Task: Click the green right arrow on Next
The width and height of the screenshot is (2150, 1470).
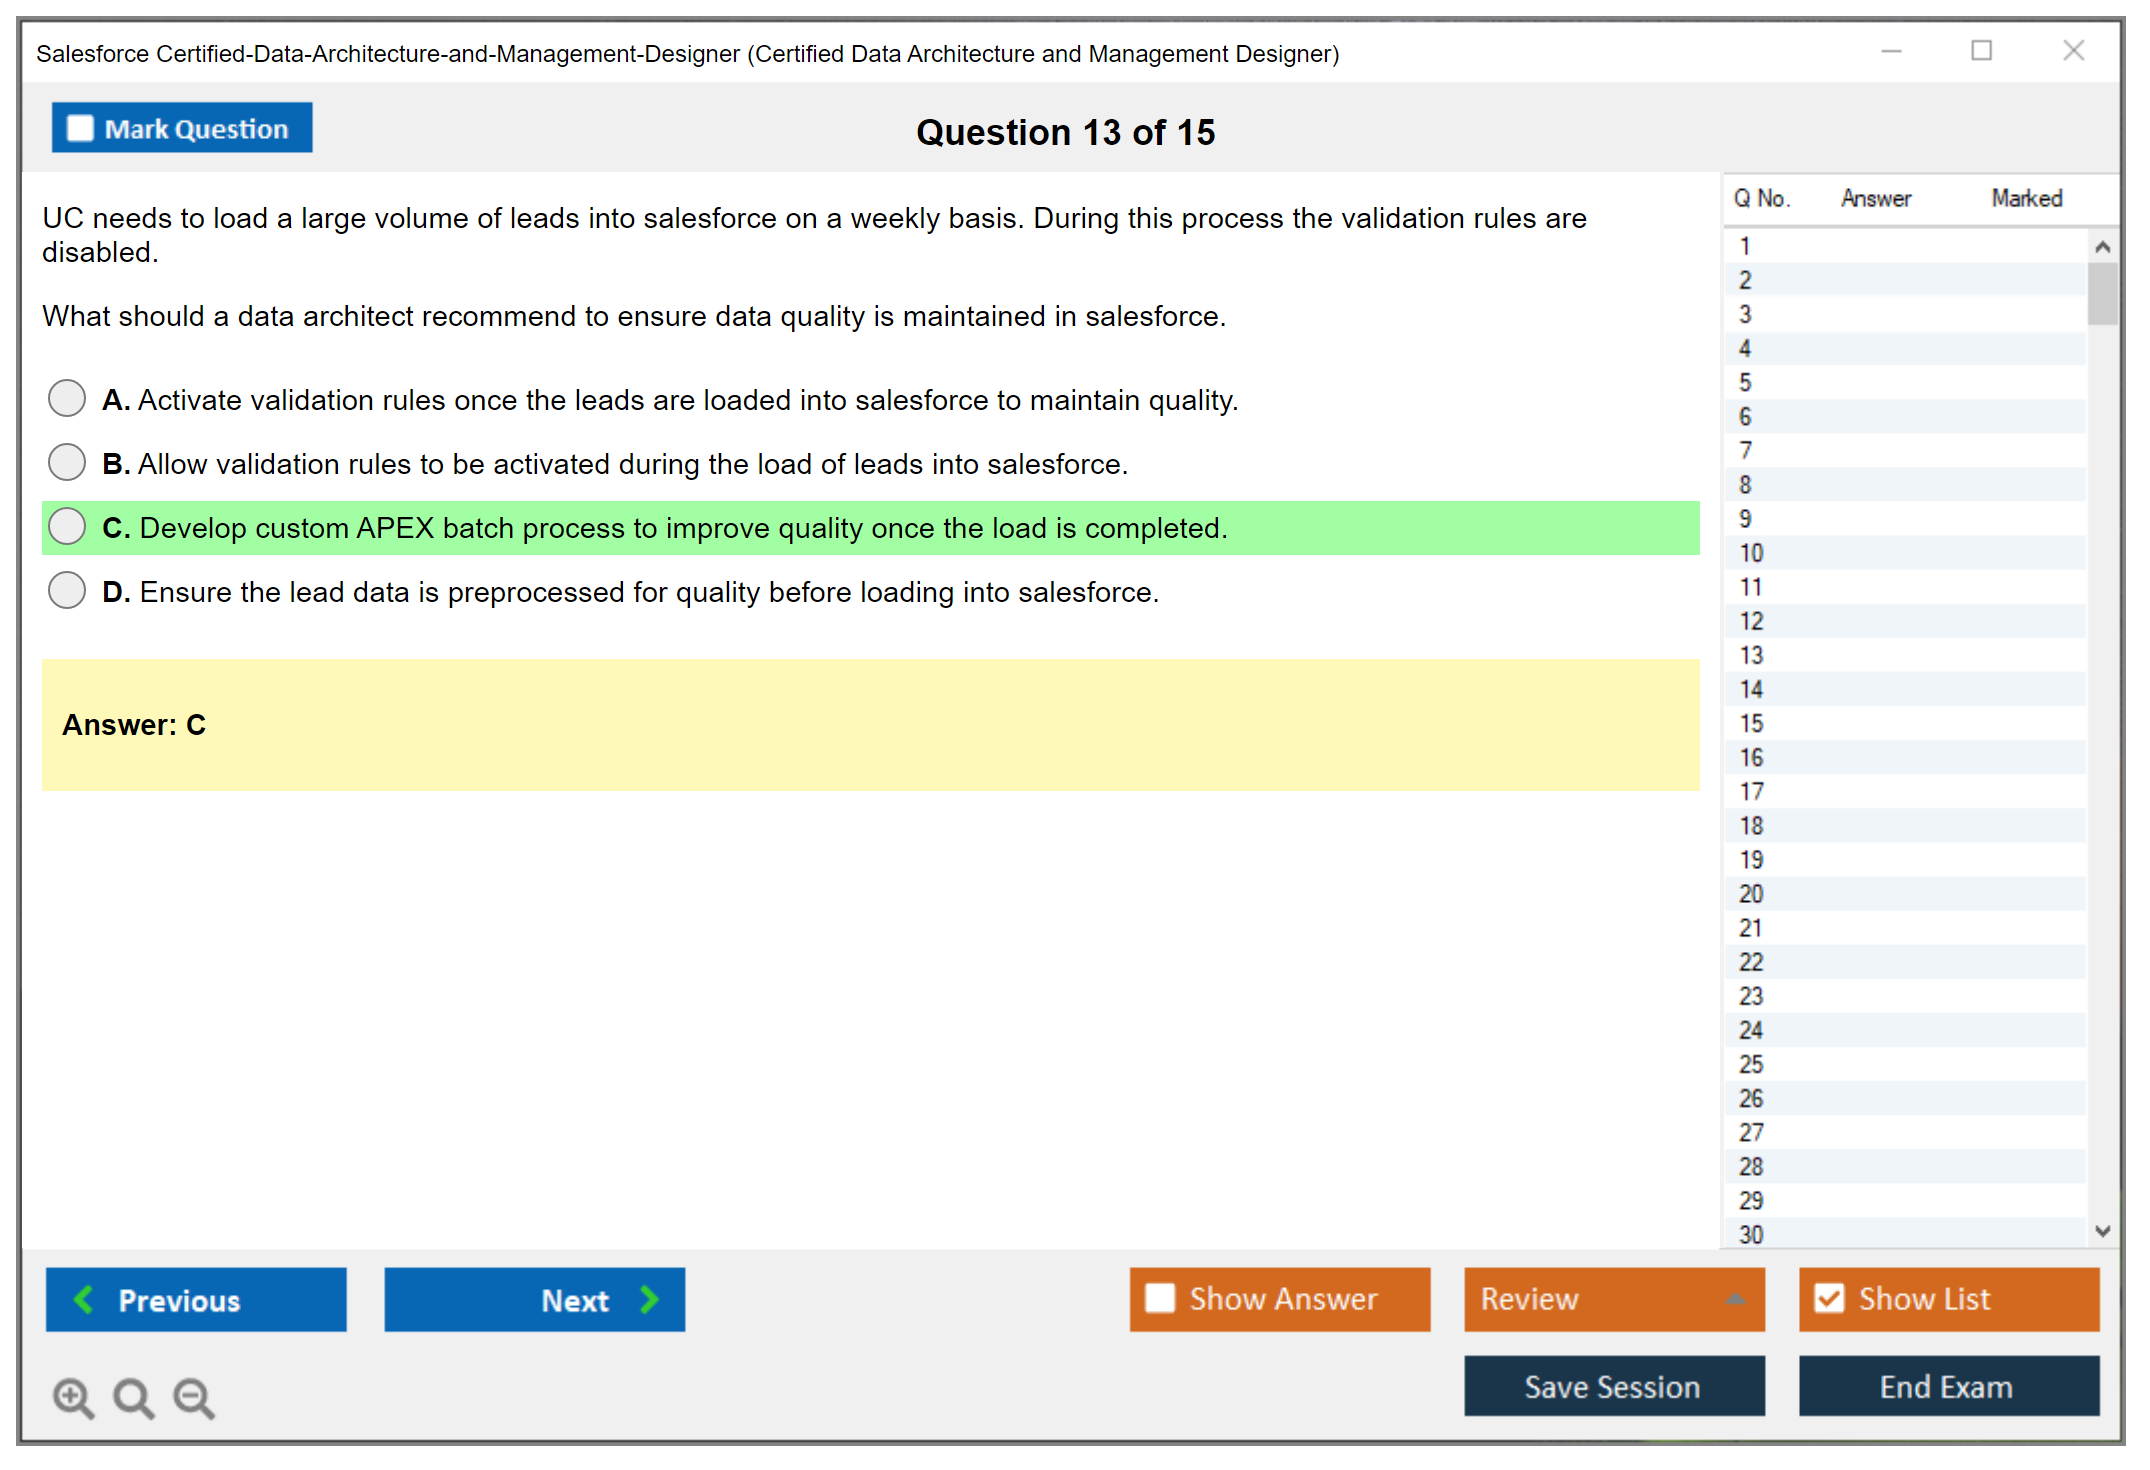Action: coord(649,1299)
